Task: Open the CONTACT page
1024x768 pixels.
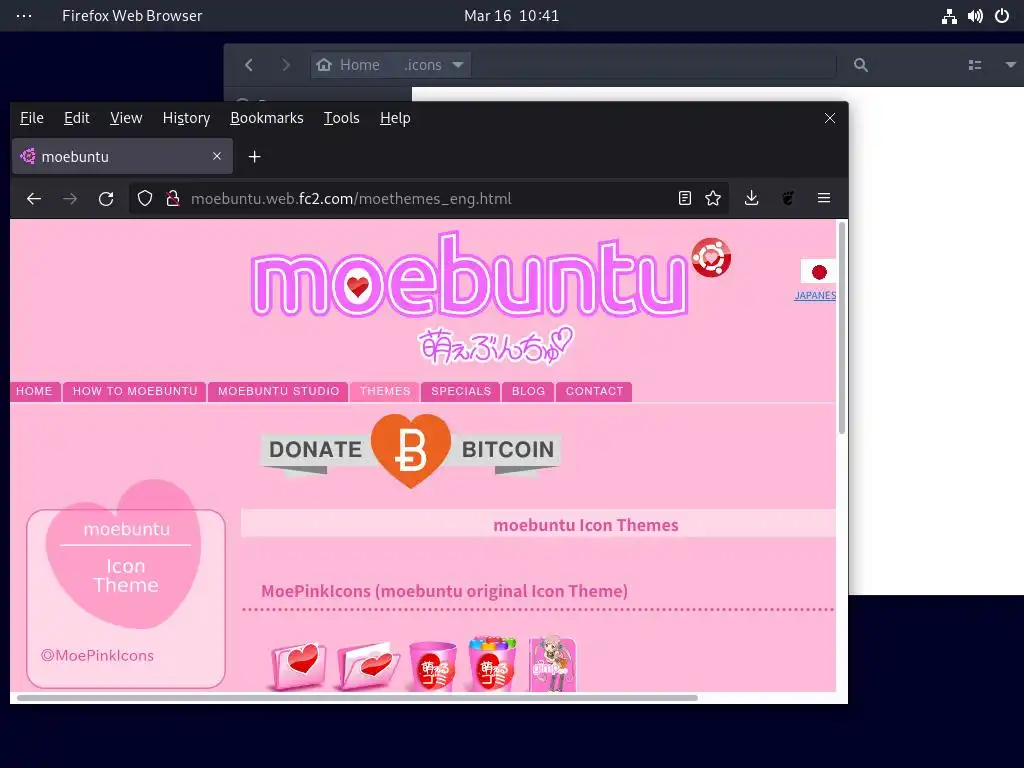Action: coord(594,391)
